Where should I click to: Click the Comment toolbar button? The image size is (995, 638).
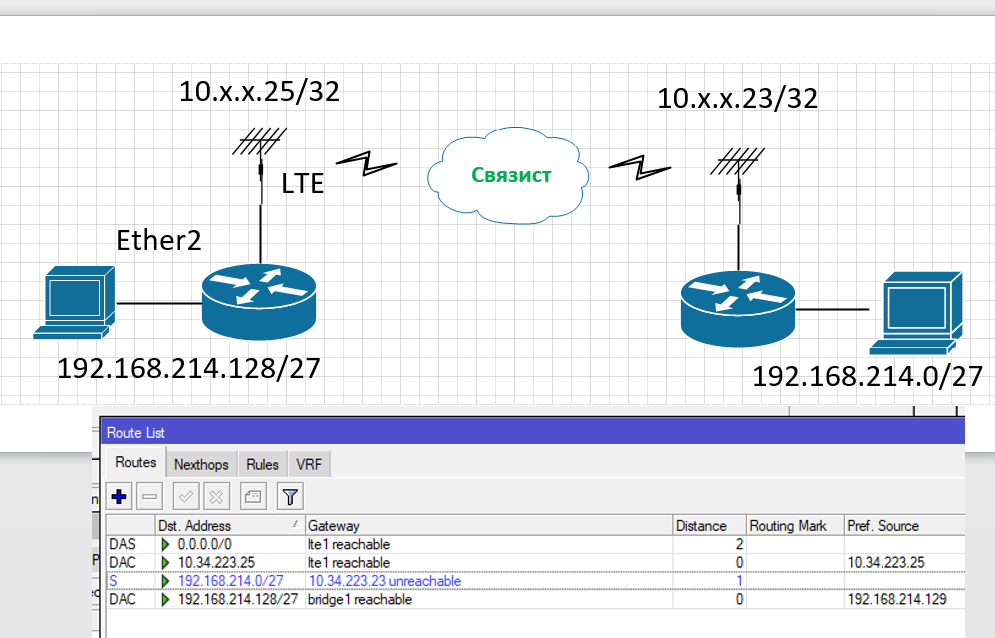[x=253, y=496]
